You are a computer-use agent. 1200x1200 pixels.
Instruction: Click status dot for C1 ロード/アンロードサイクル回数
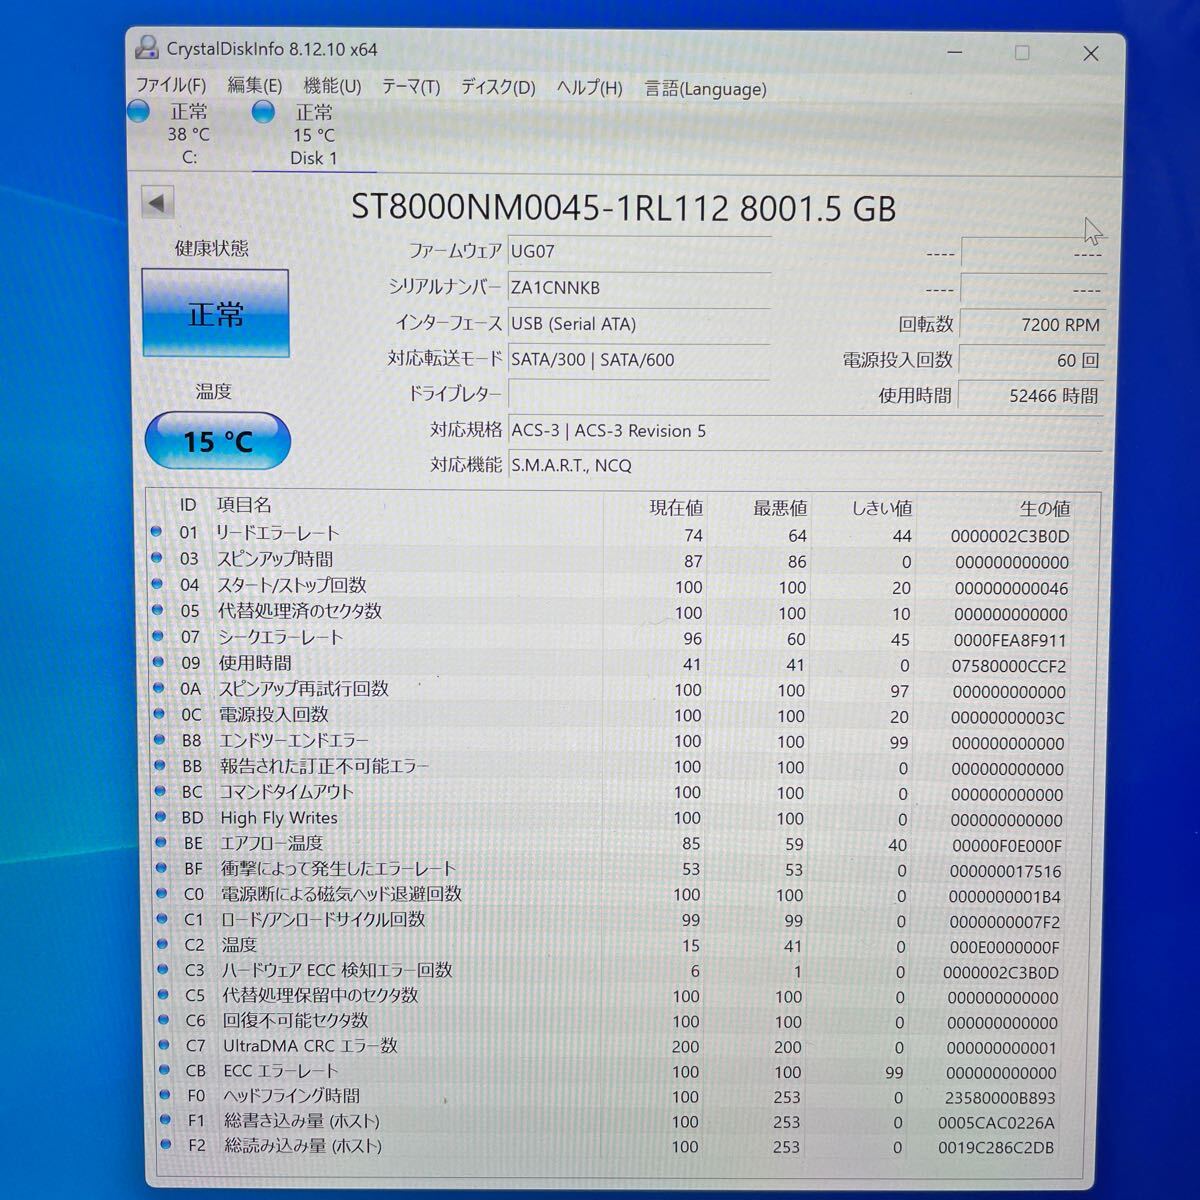[x=161, y=918]
